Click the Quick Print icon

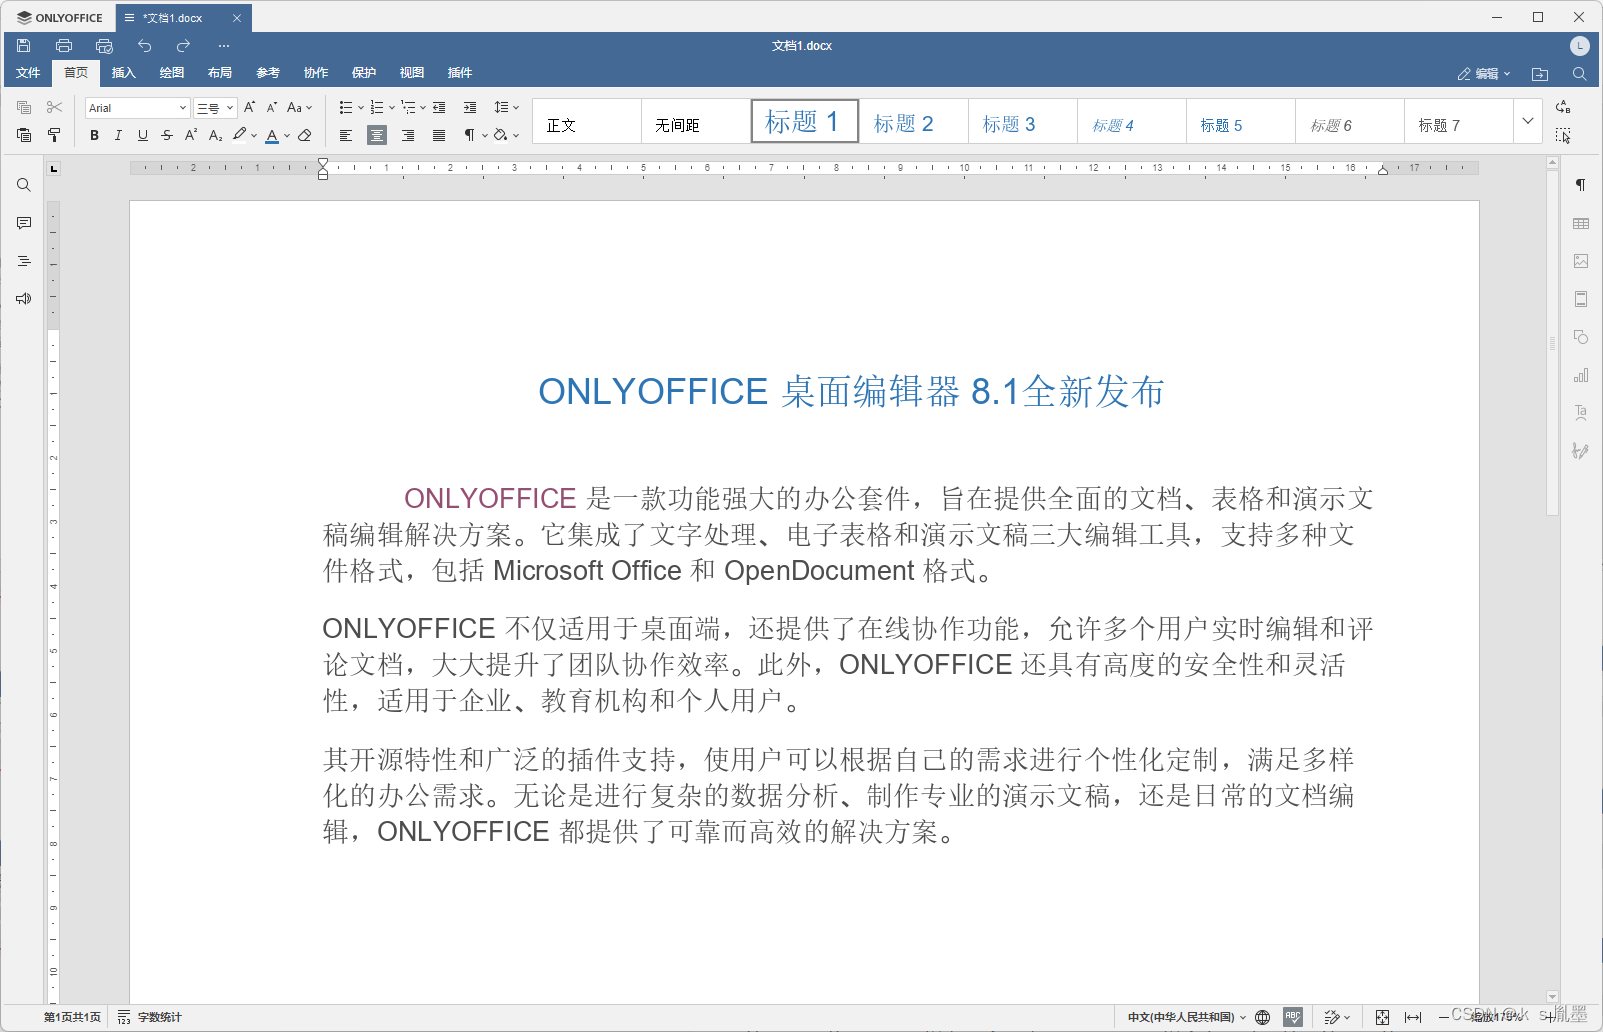click(104, 46)
